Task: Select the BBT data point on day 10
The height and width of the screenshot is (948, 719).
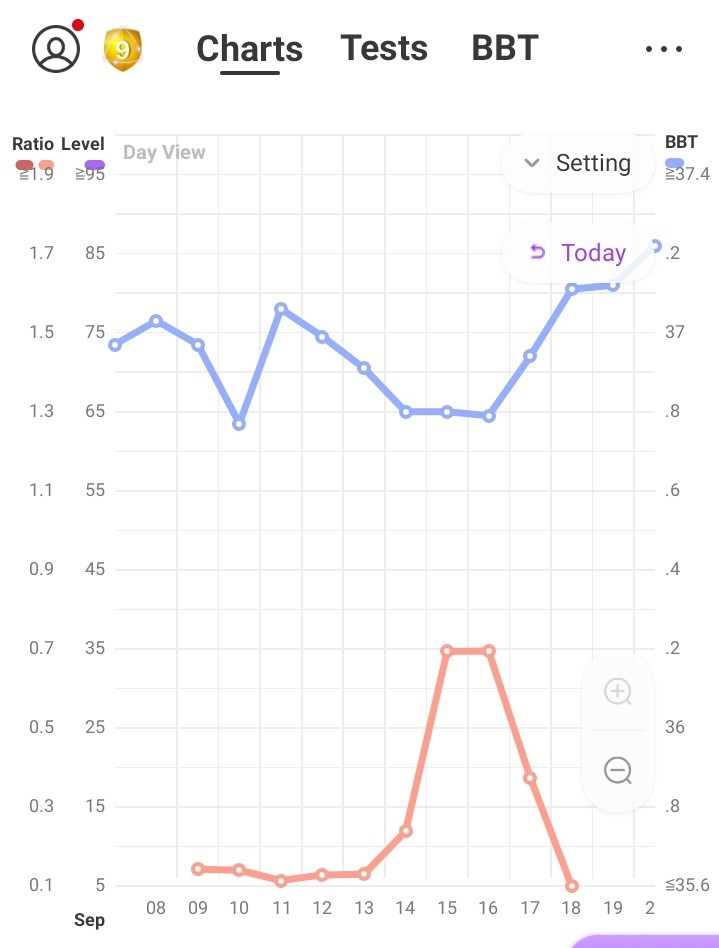Action: tap(239, 424)
